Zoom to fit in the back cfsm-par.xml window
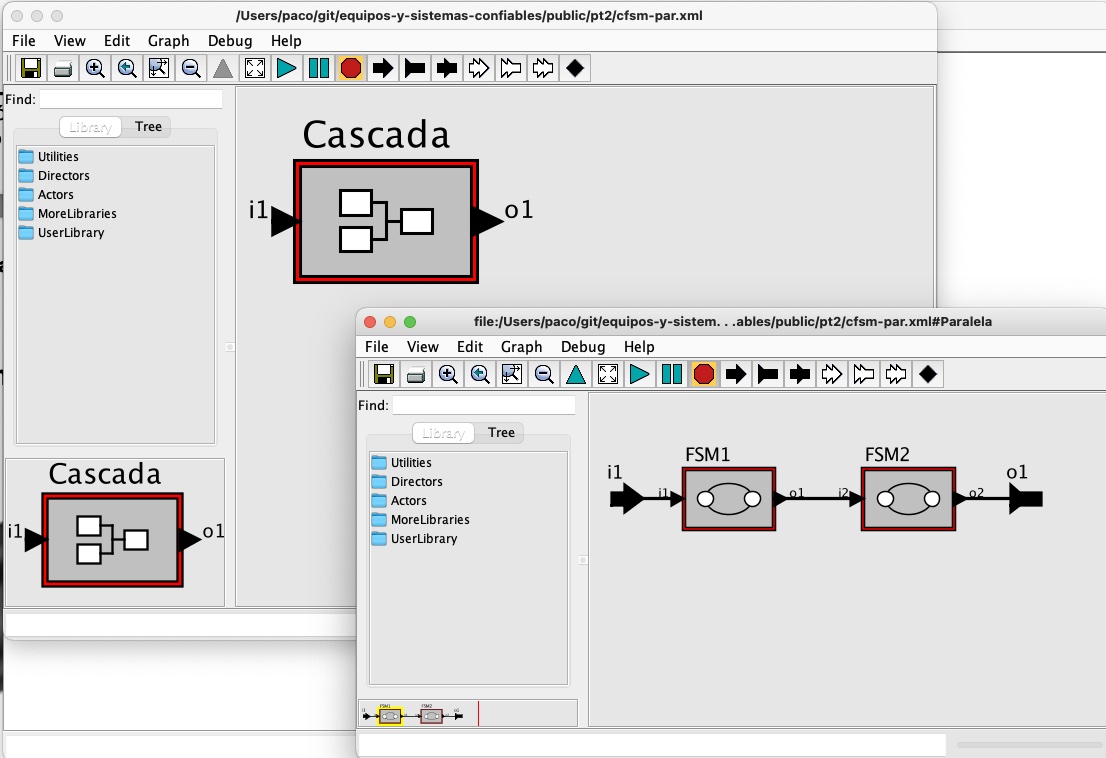Viewport: 1106px width, 758px height. (159, 68)
